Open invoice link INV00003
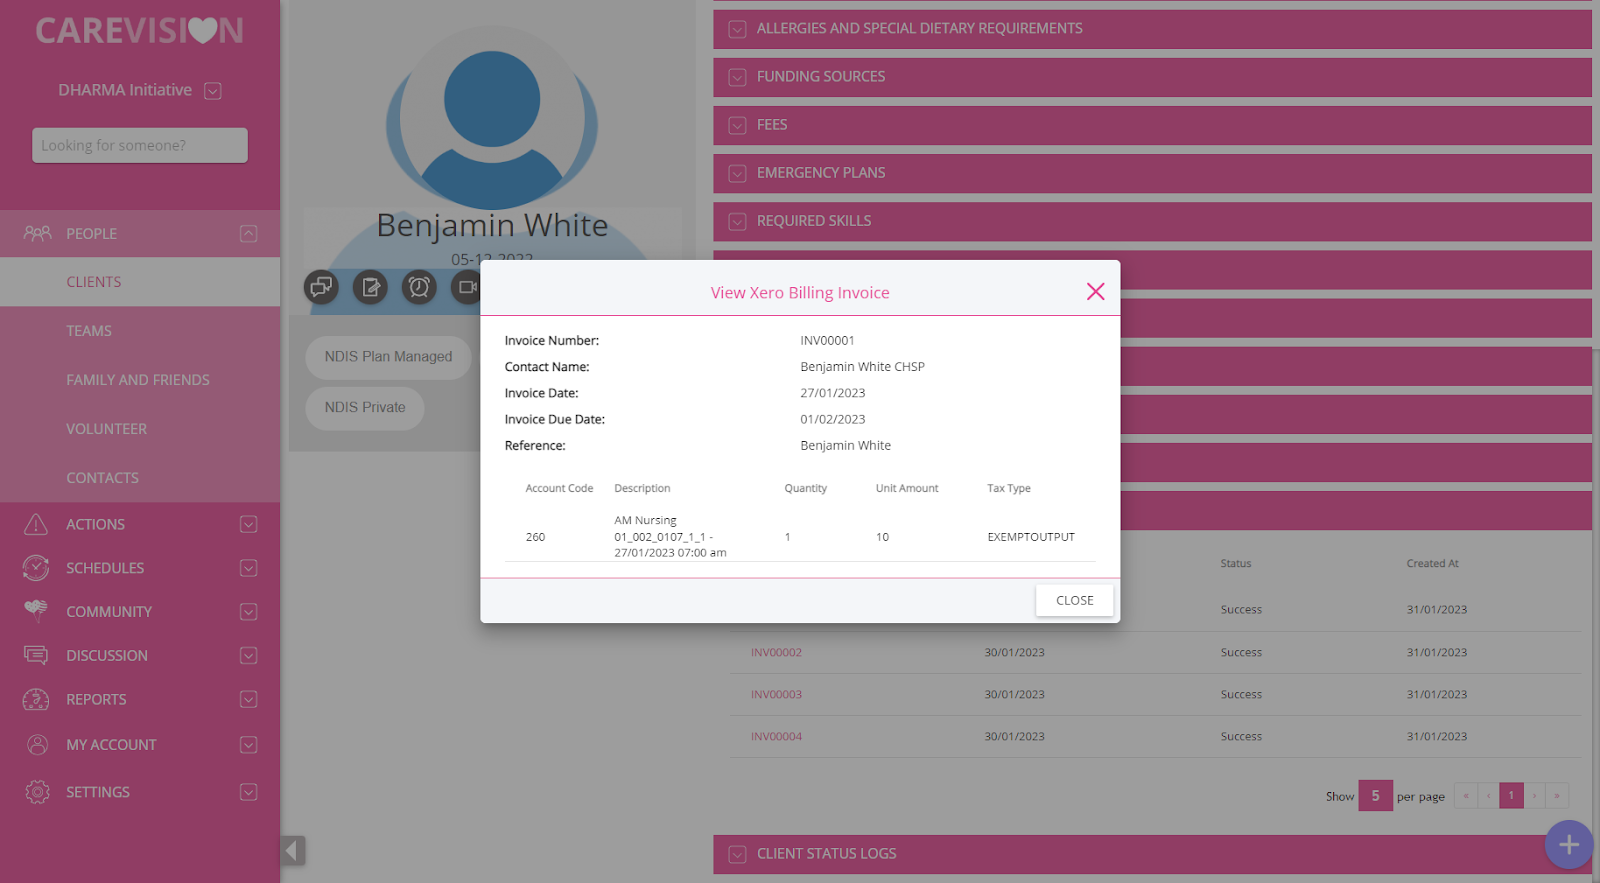 (776, 694)
